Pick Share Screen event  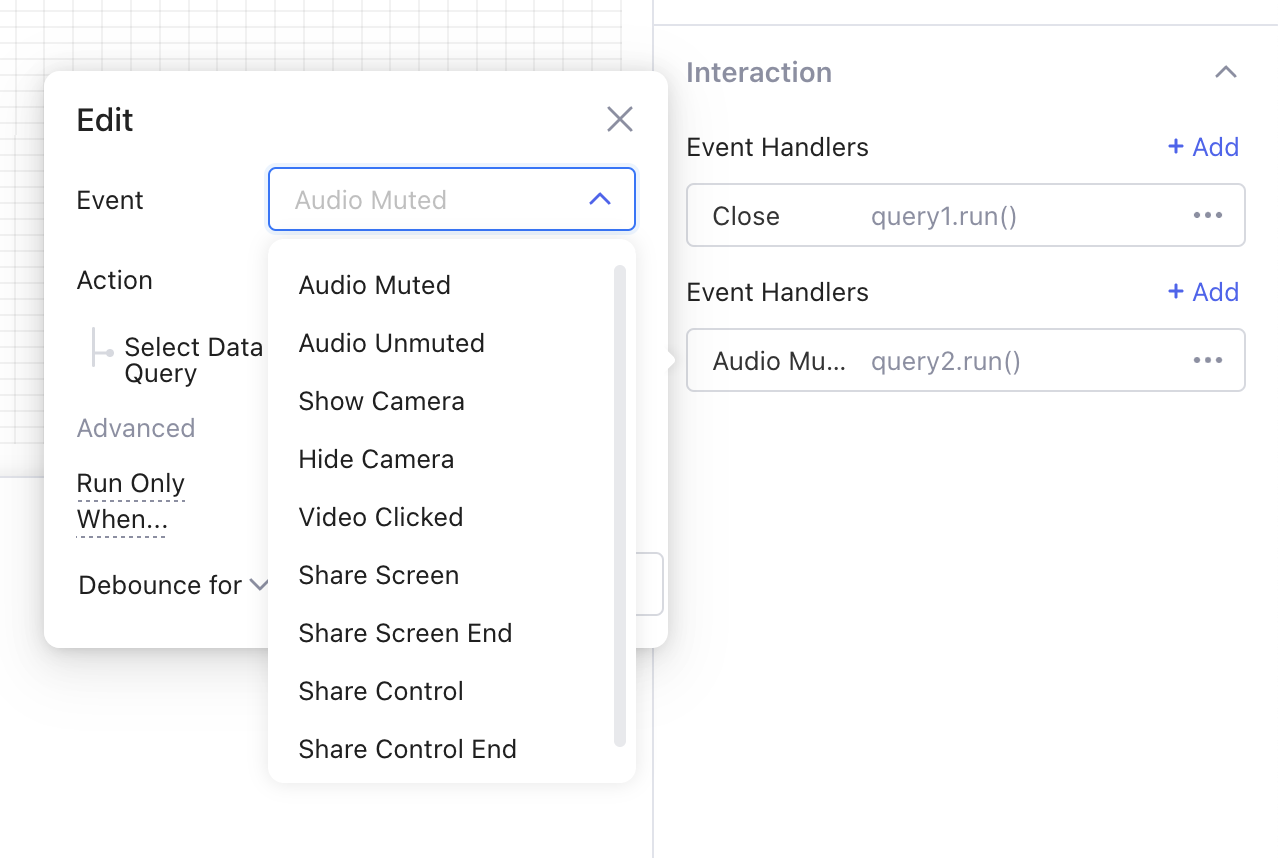378,575
